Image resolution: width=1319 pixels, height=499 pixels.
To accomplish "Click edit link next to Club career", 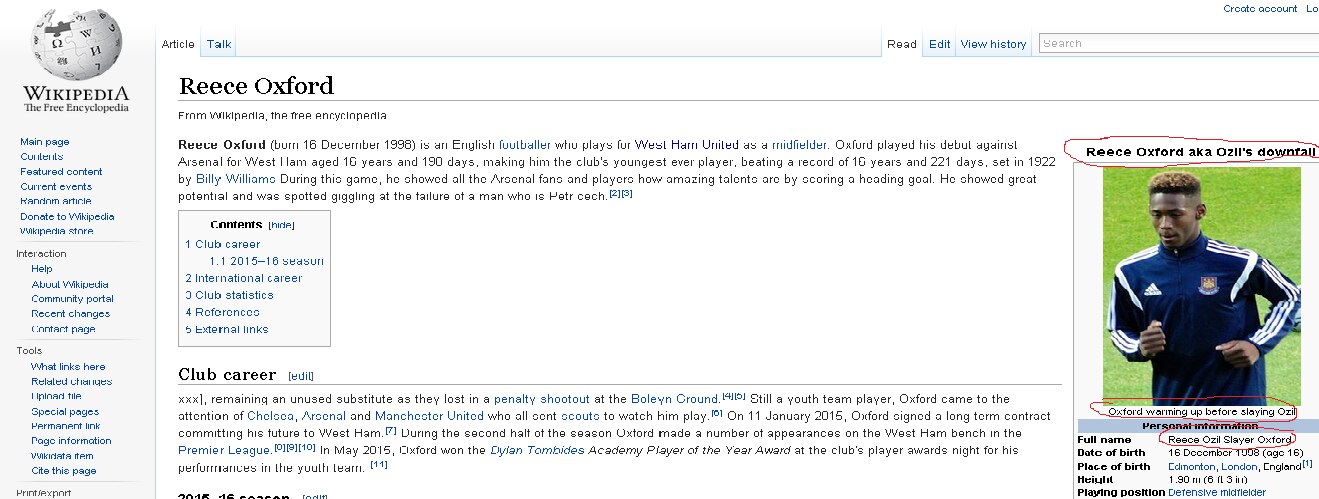I will [301, 376].
